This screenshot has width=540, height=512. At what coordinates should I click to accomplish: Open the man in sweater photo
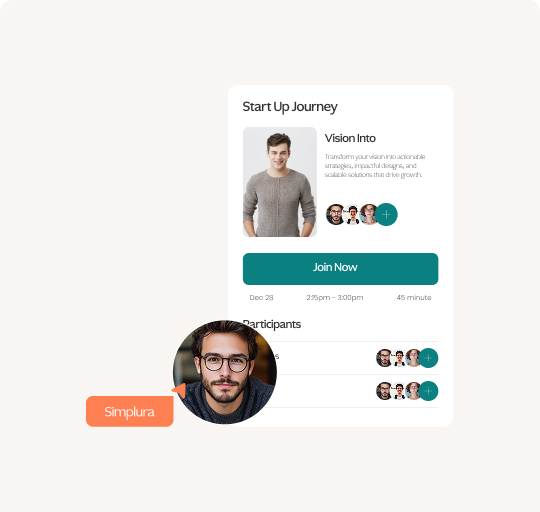[x=280, y=182]
